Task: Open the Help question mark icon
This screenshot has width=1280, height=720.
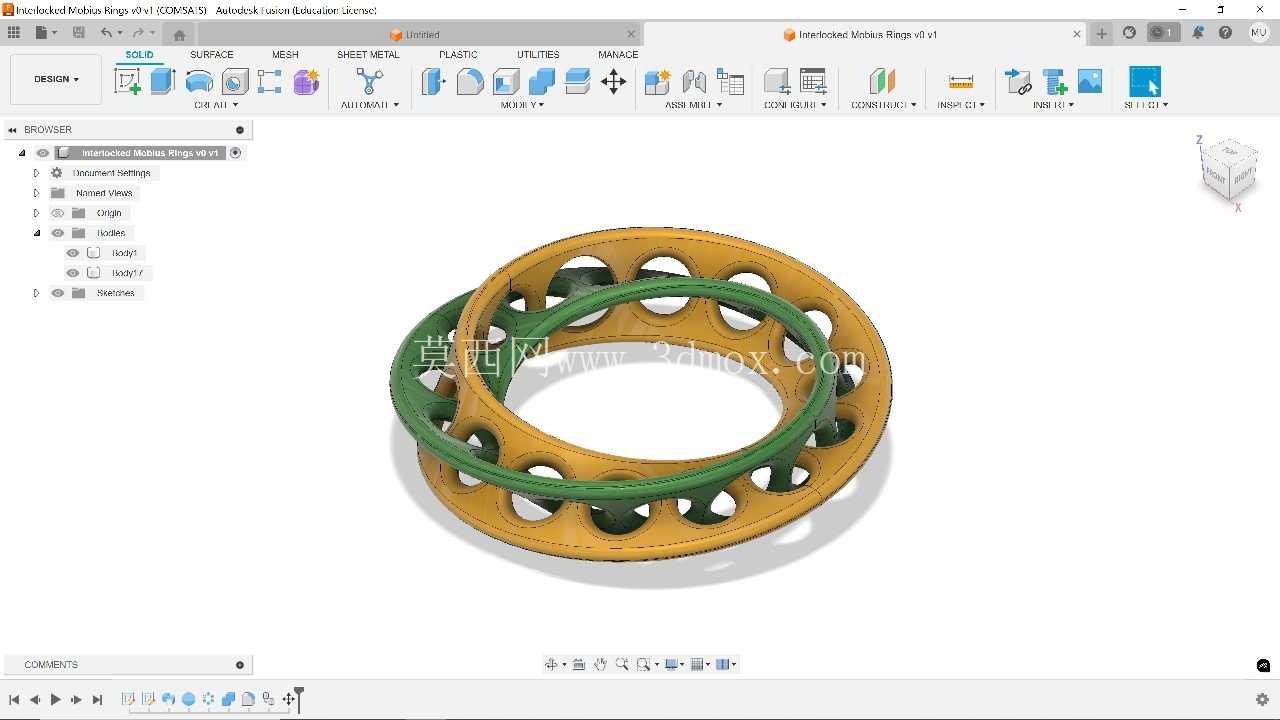Action: 1225,33
